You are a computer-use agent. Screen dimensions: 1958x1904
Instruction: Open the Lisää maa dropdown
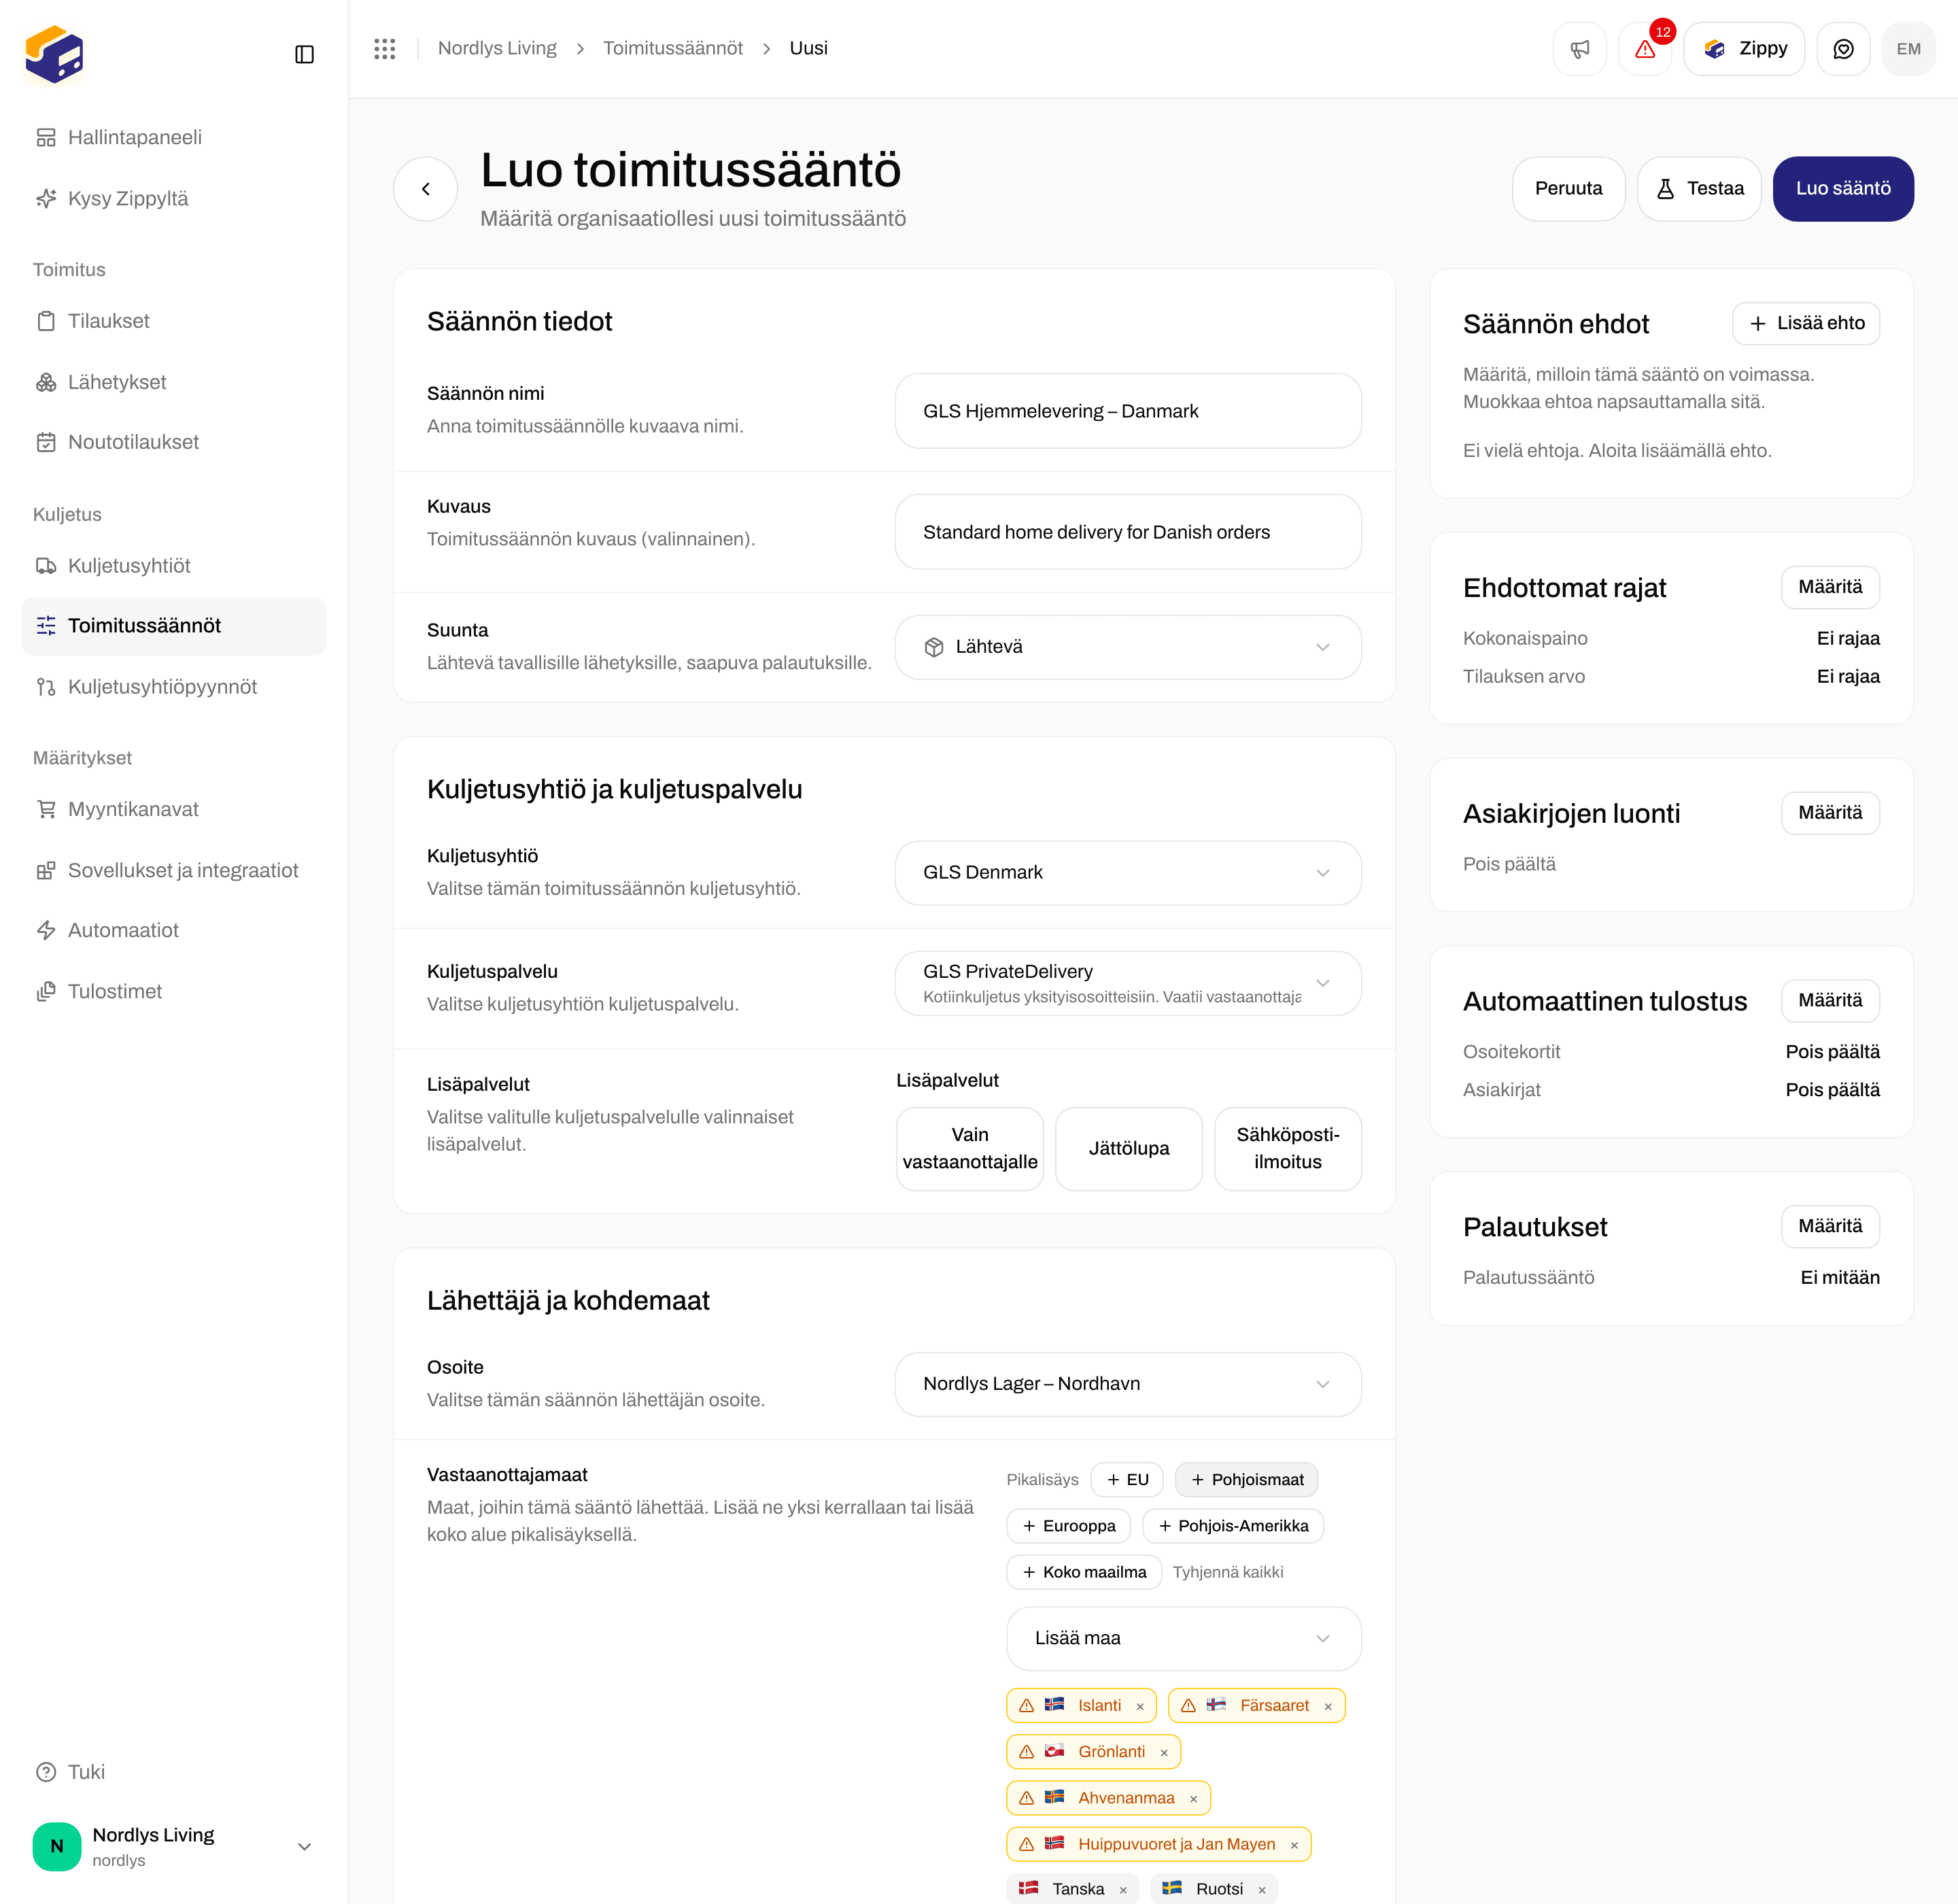(x=1184, y=1639)
